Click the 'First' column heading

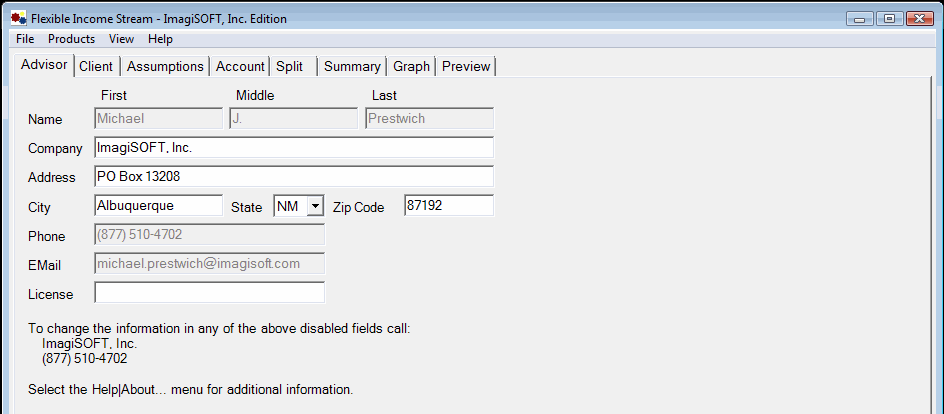114,95
